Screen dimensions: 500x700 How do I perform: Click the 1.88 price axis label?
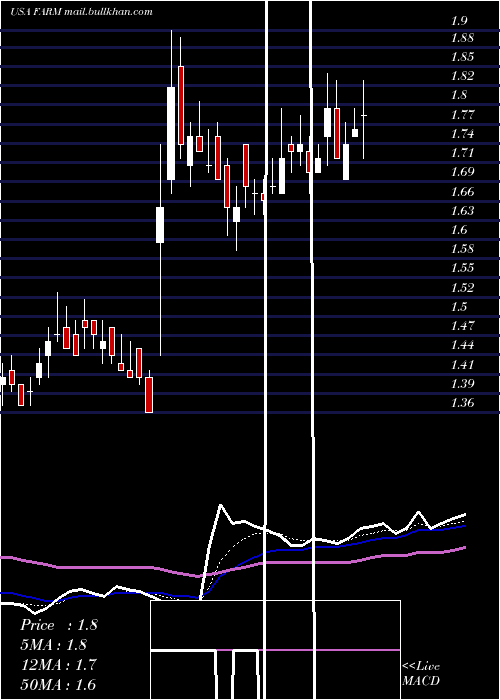click(x=462, y=38)
